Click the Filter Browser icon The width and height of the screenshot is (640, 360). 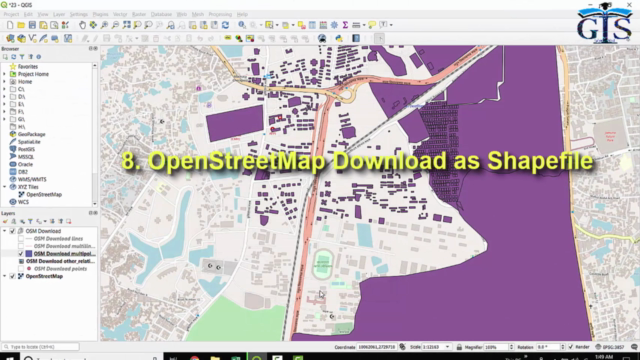(22, 57)
